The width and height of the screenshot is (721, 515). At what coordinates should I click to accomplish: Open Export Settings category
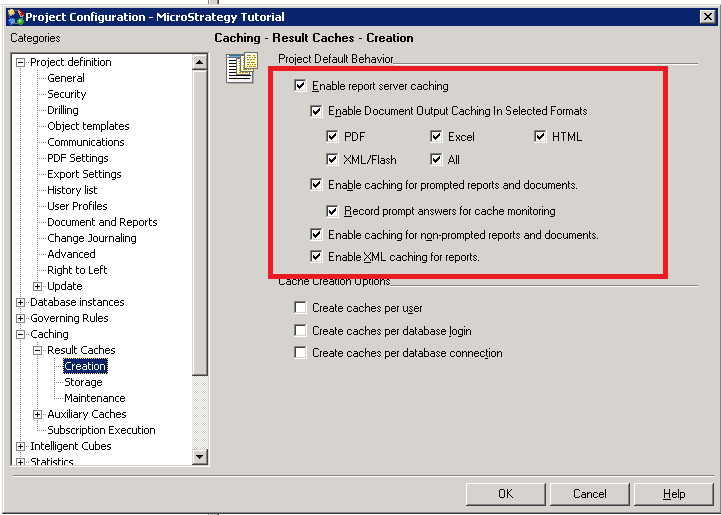click(84, 174)
